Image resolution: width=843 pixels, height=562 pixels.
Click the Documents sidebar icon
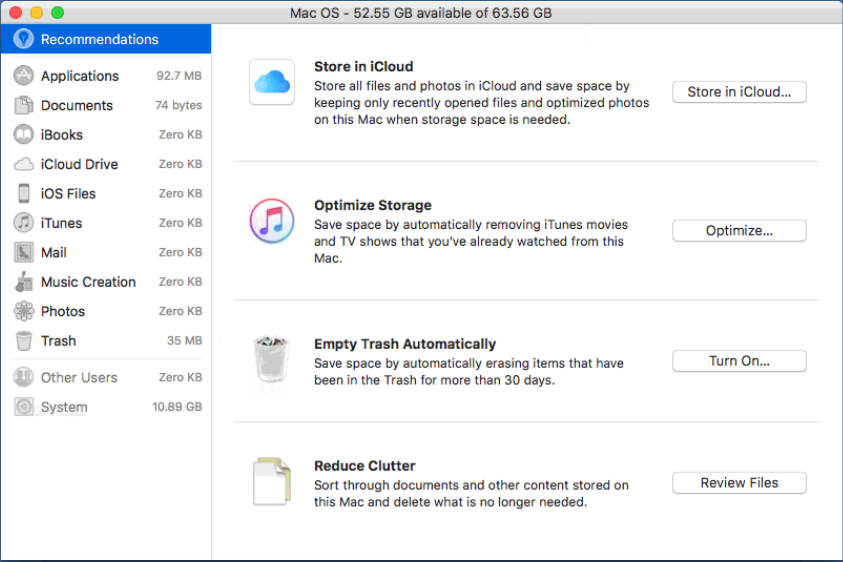coord(24,105)
